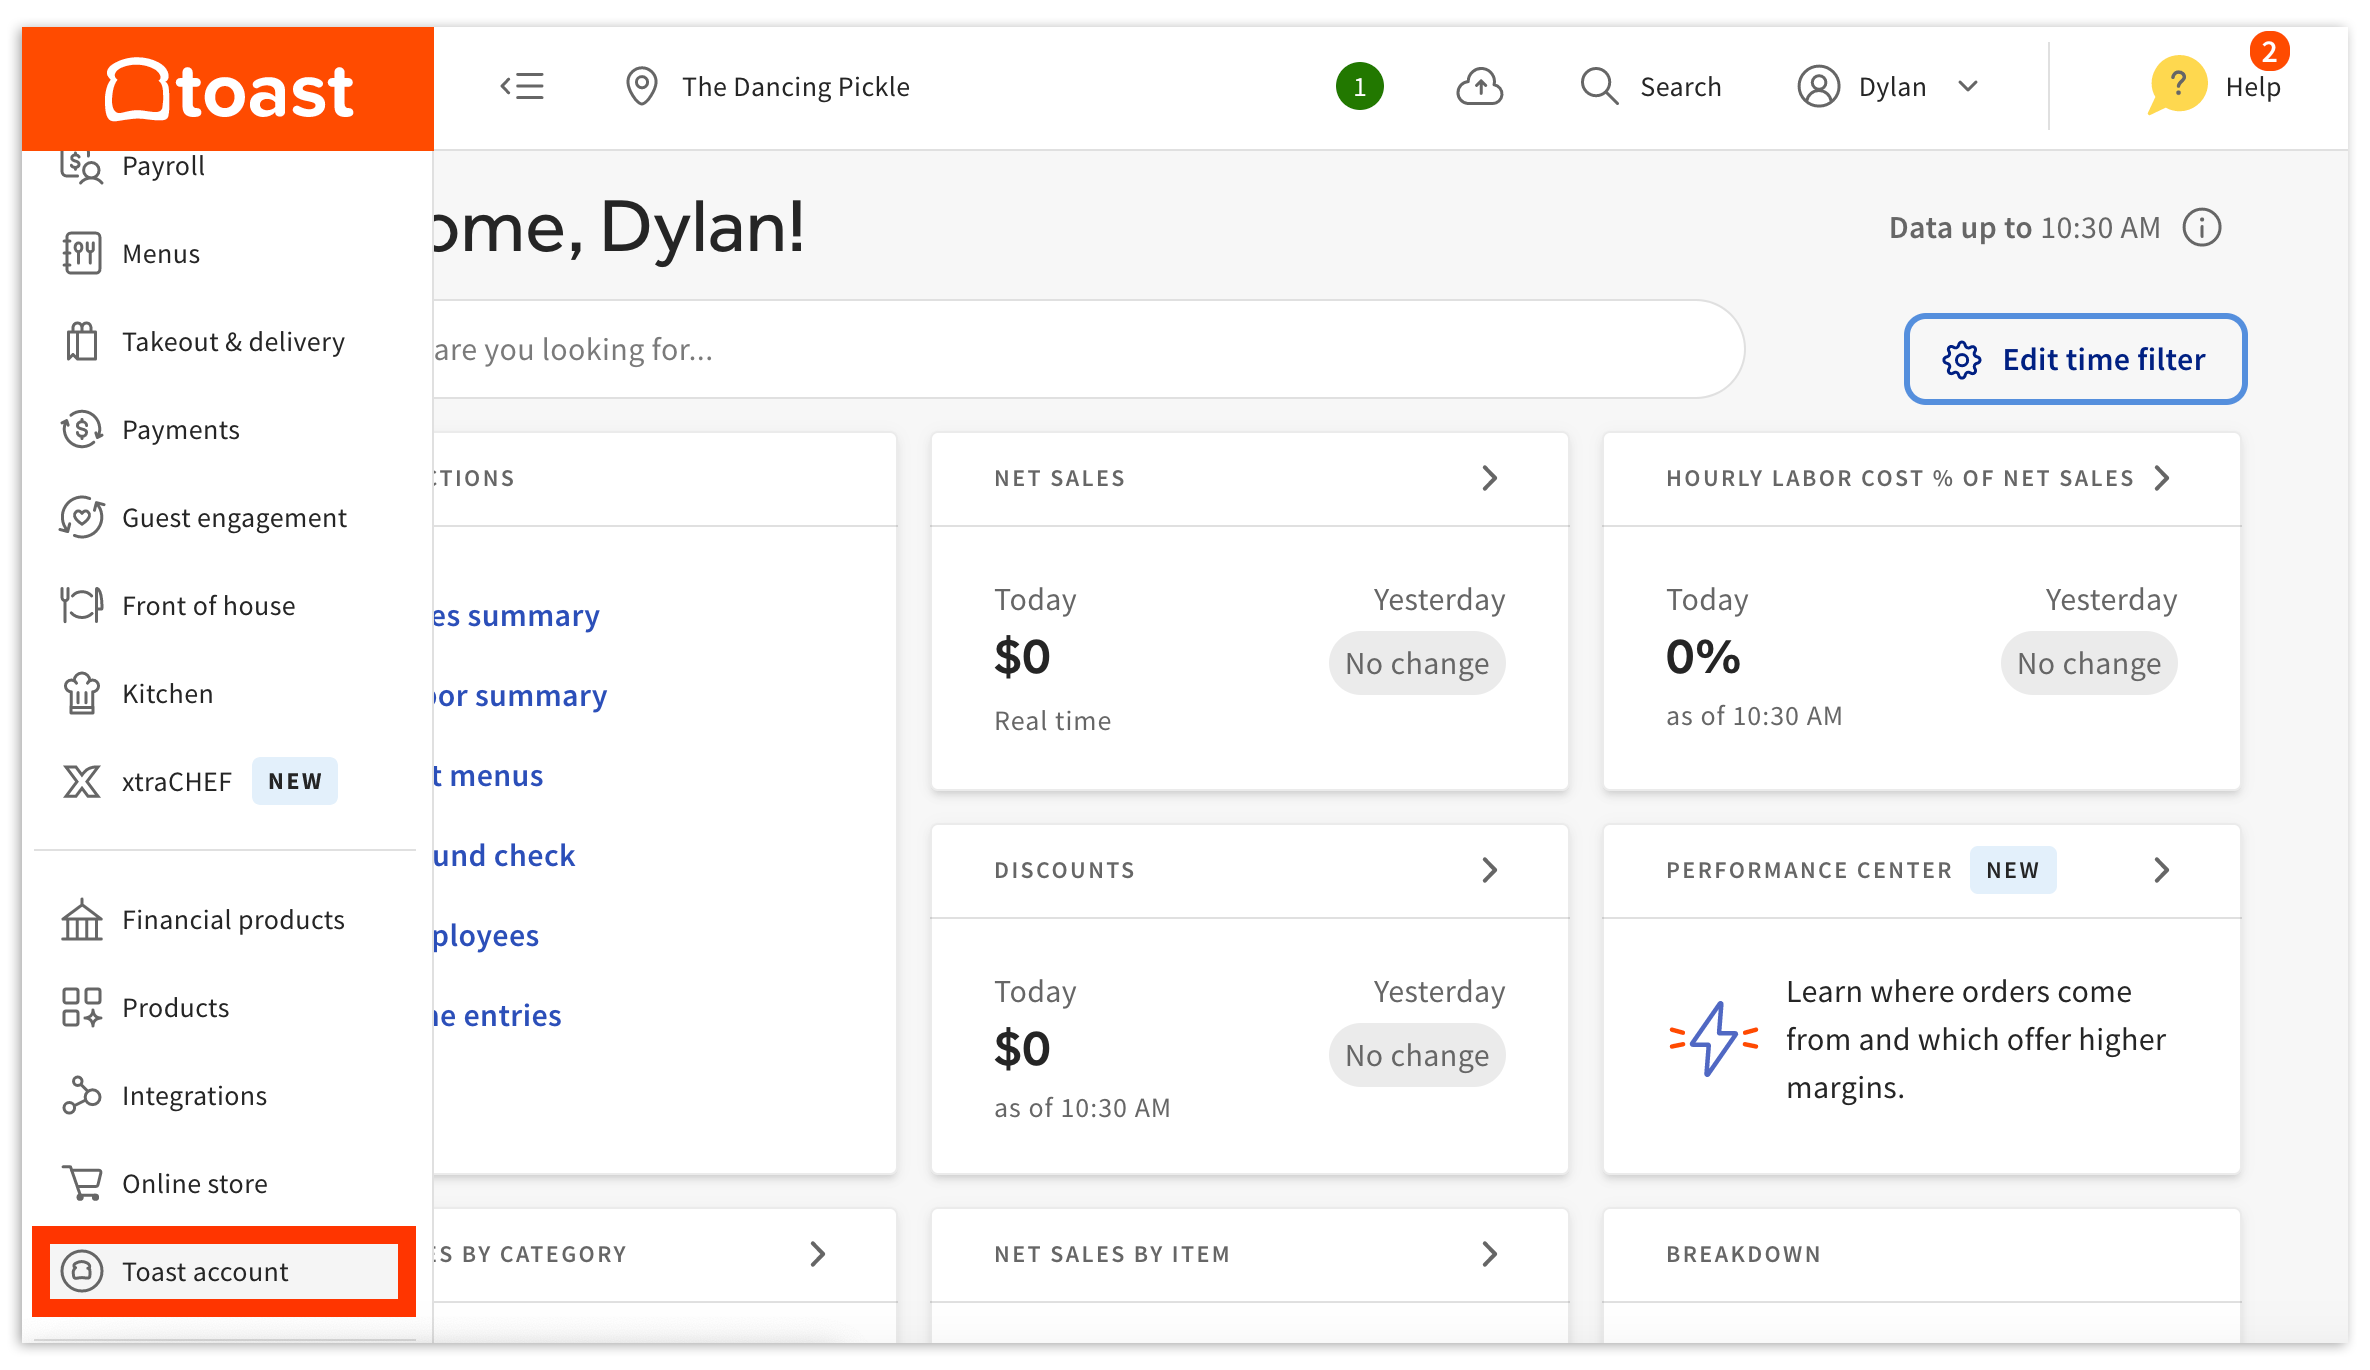The width and height of the screenshot is (2370, 1370).
Task: Open Financial products menu item
Action: pyautogui.click(x=233, y=920)
